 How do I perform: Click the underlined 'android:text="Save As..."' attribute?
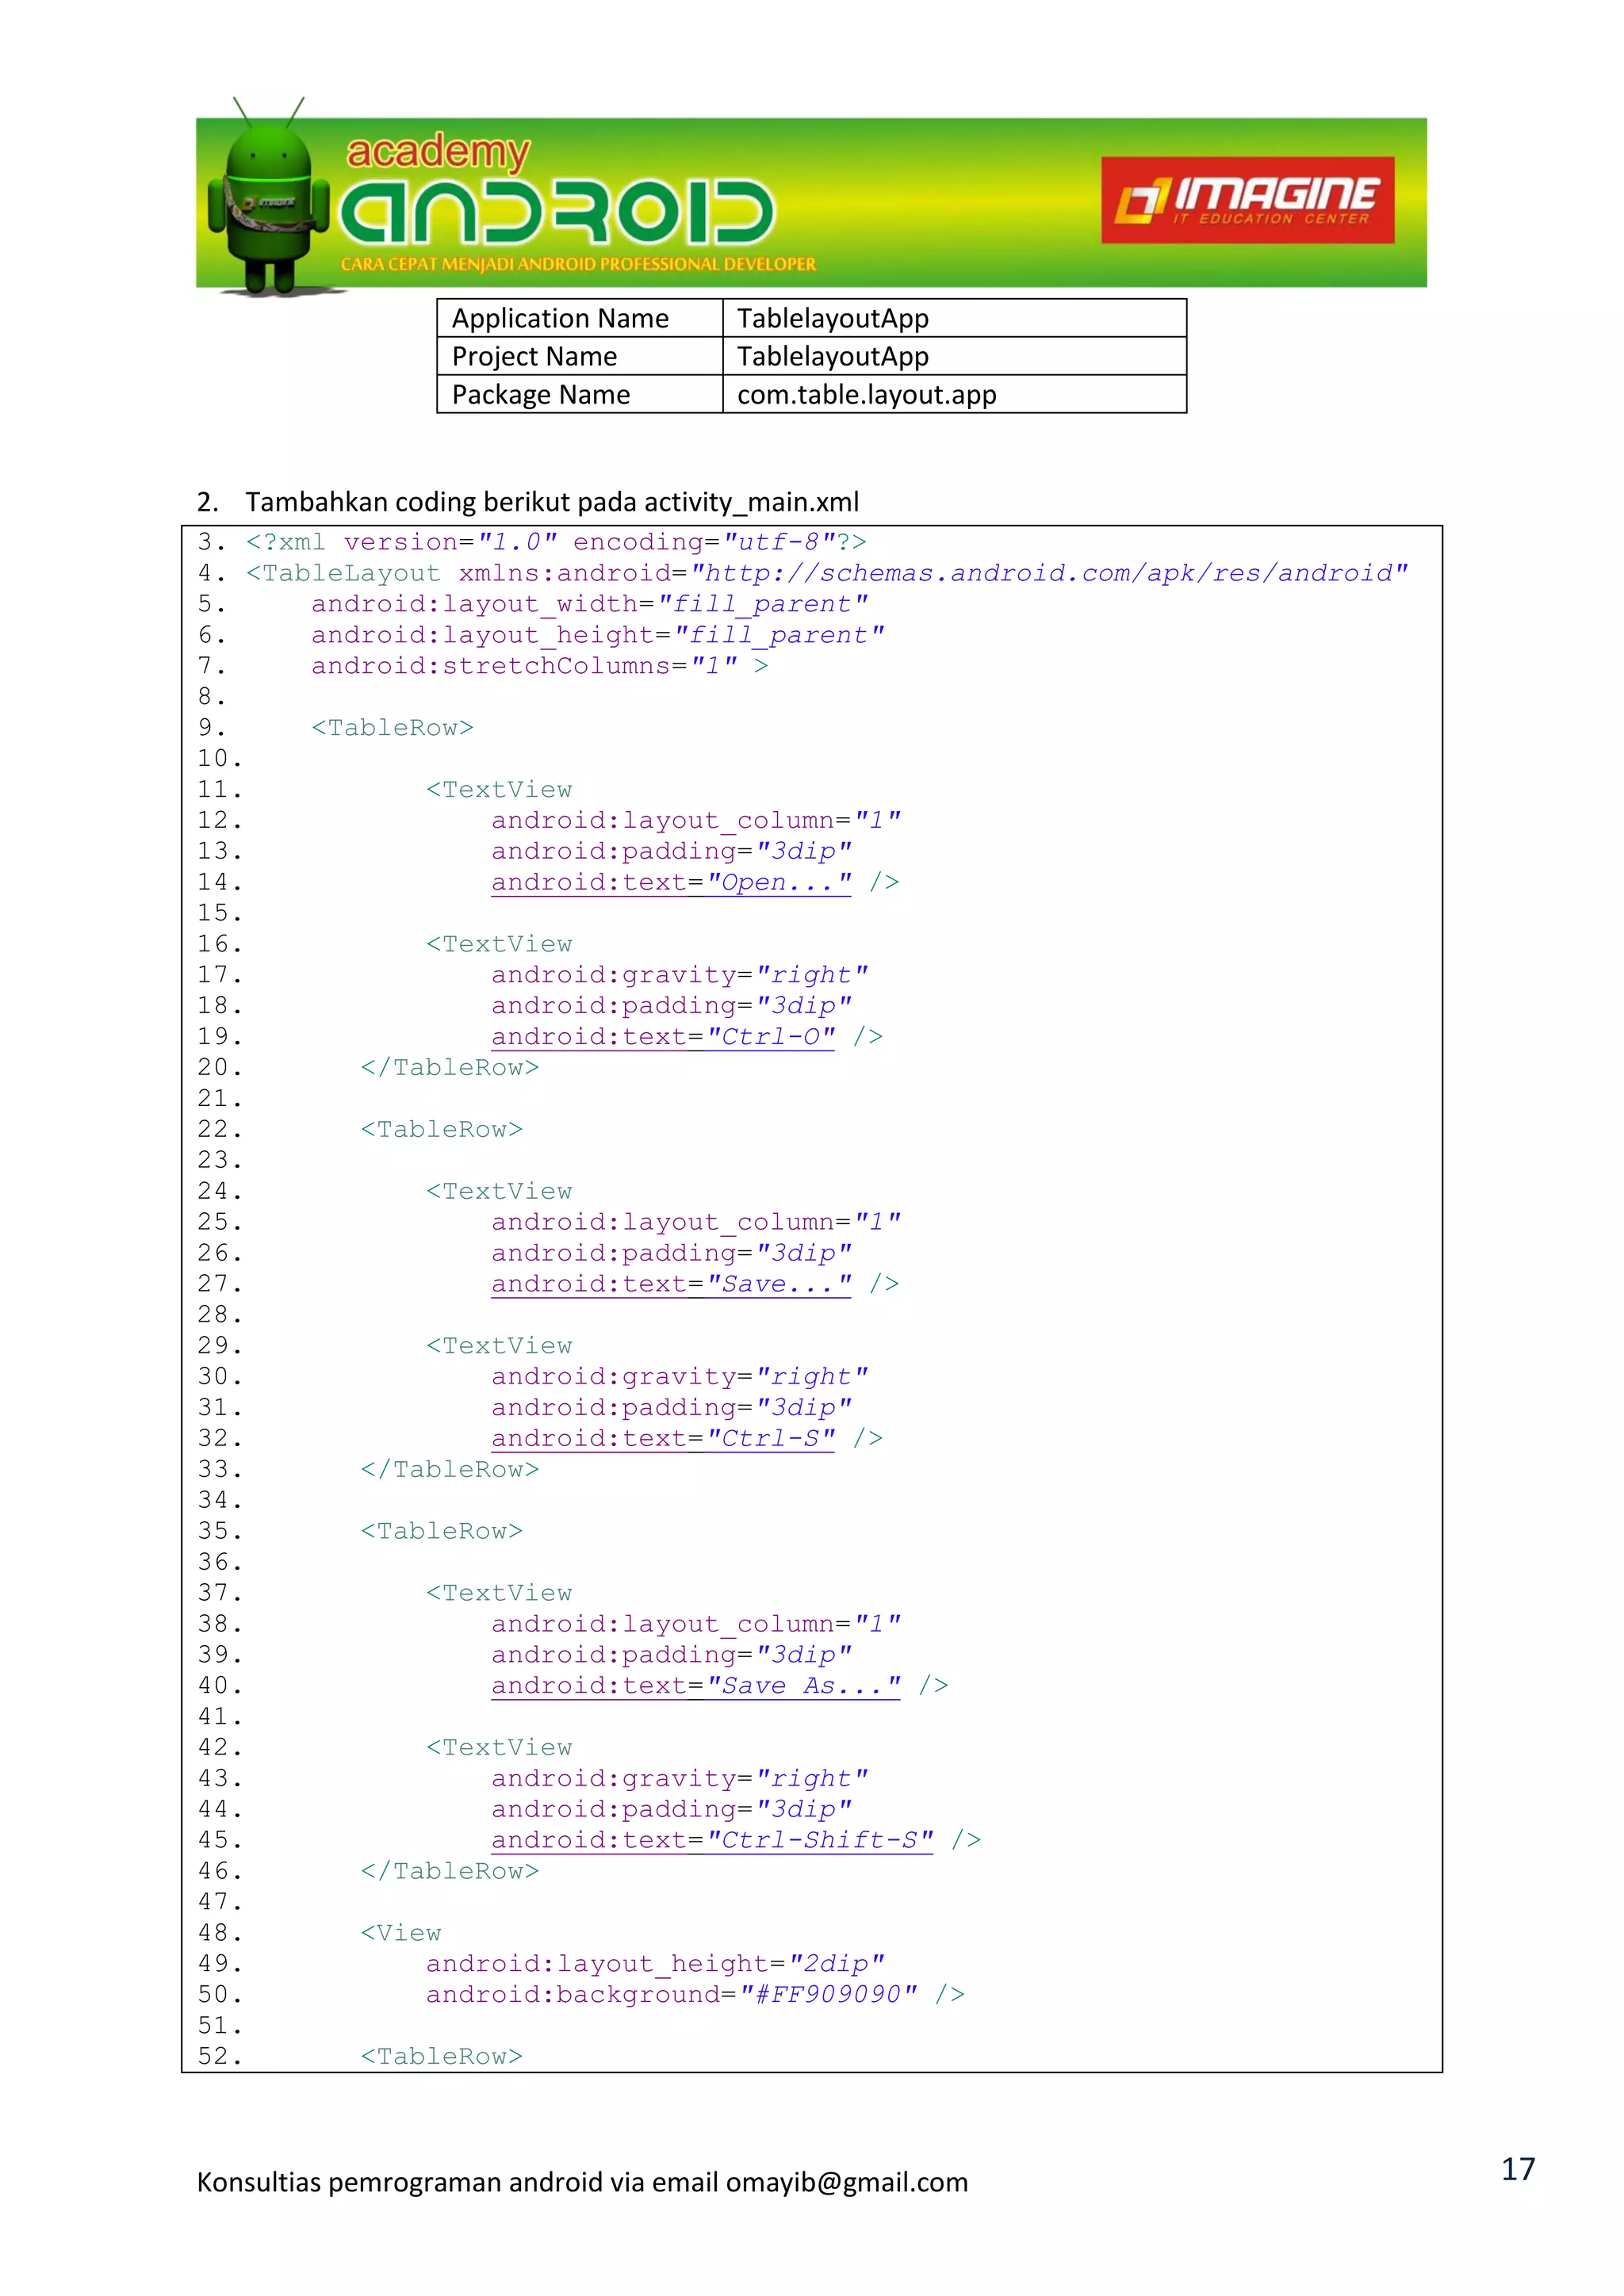pyautogui.click(x=696, y=1686)
